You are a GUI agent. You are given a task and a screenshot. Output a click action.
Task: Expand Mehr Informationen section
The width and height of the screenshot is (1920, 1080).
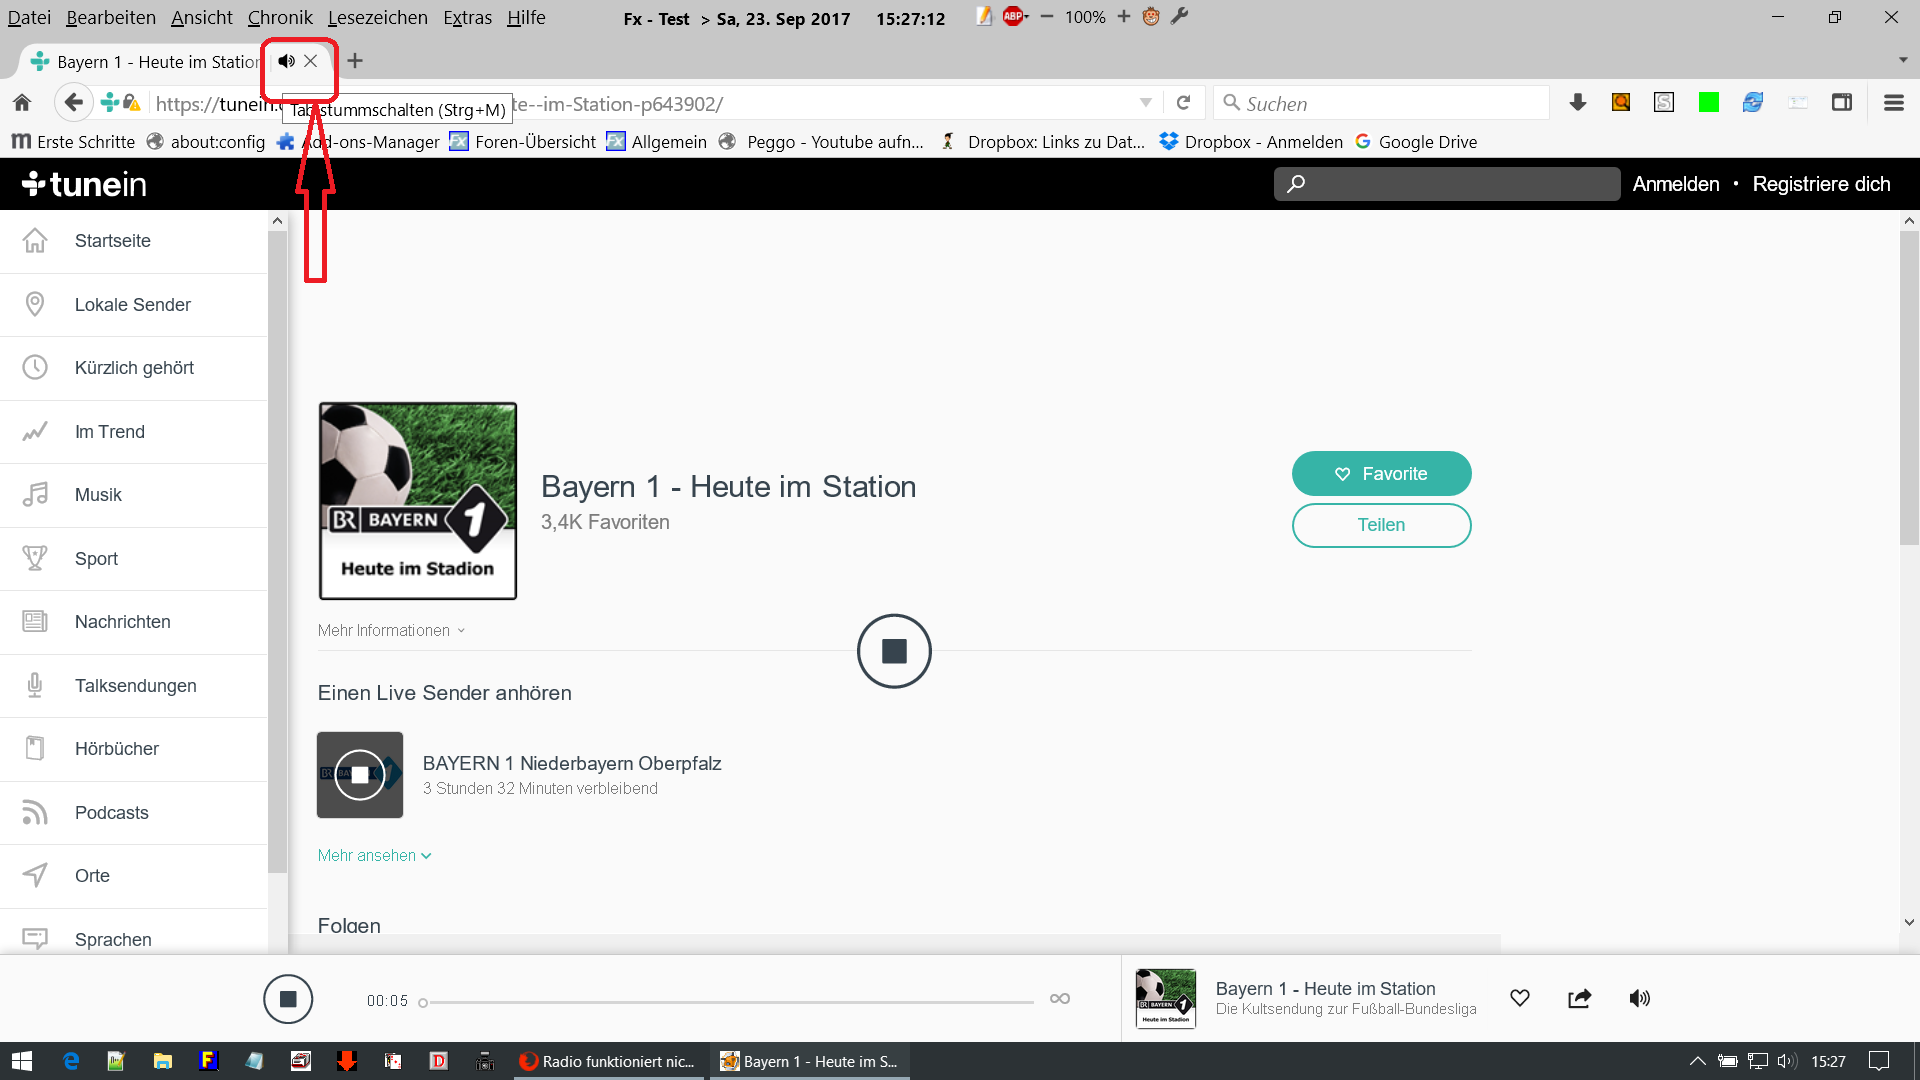[391, 631]
